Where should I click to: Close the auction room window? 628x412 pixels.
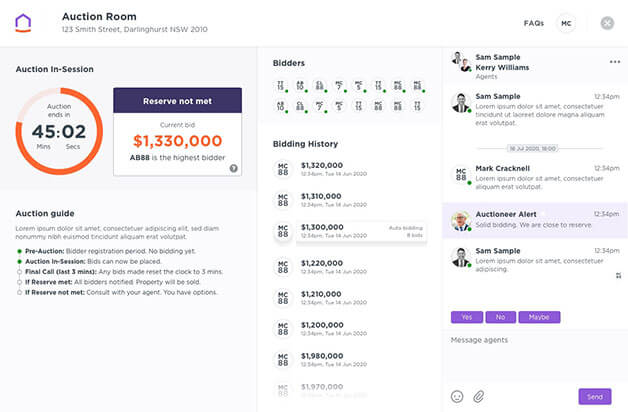pyautogui.click(x=607, y=23)
